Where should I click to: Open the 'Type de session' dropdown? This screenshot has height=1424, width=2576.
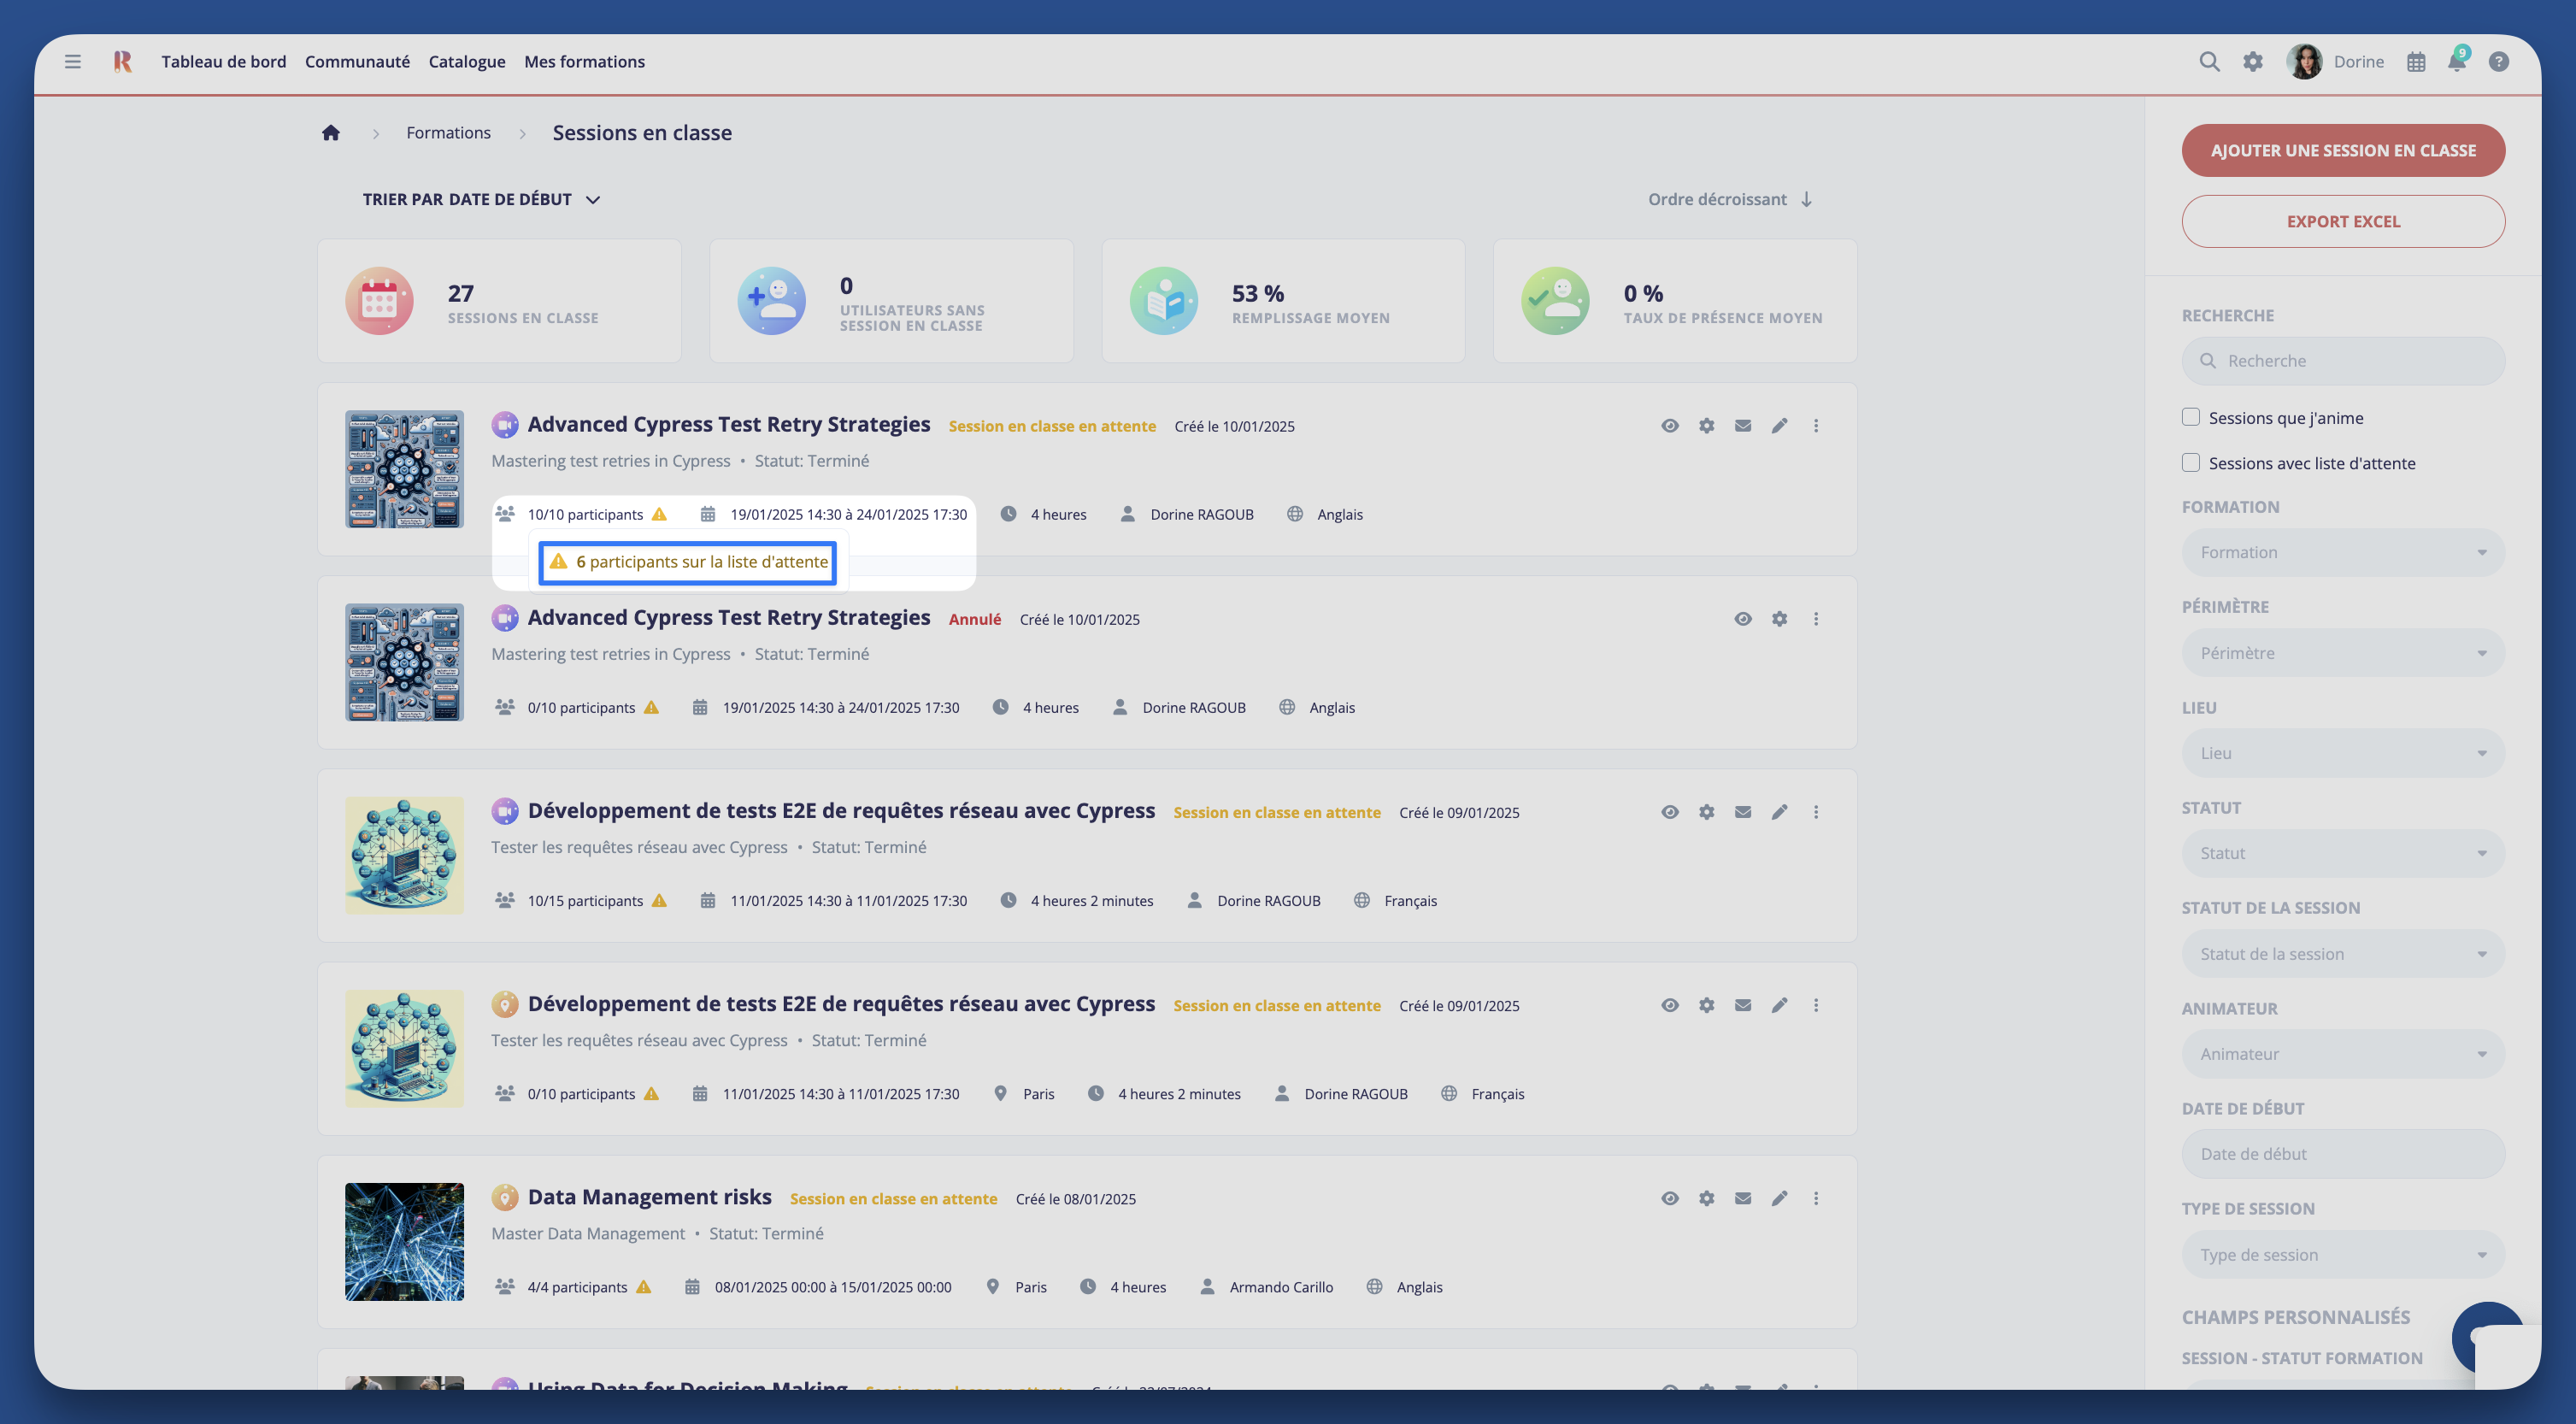pos(2342,1255)
